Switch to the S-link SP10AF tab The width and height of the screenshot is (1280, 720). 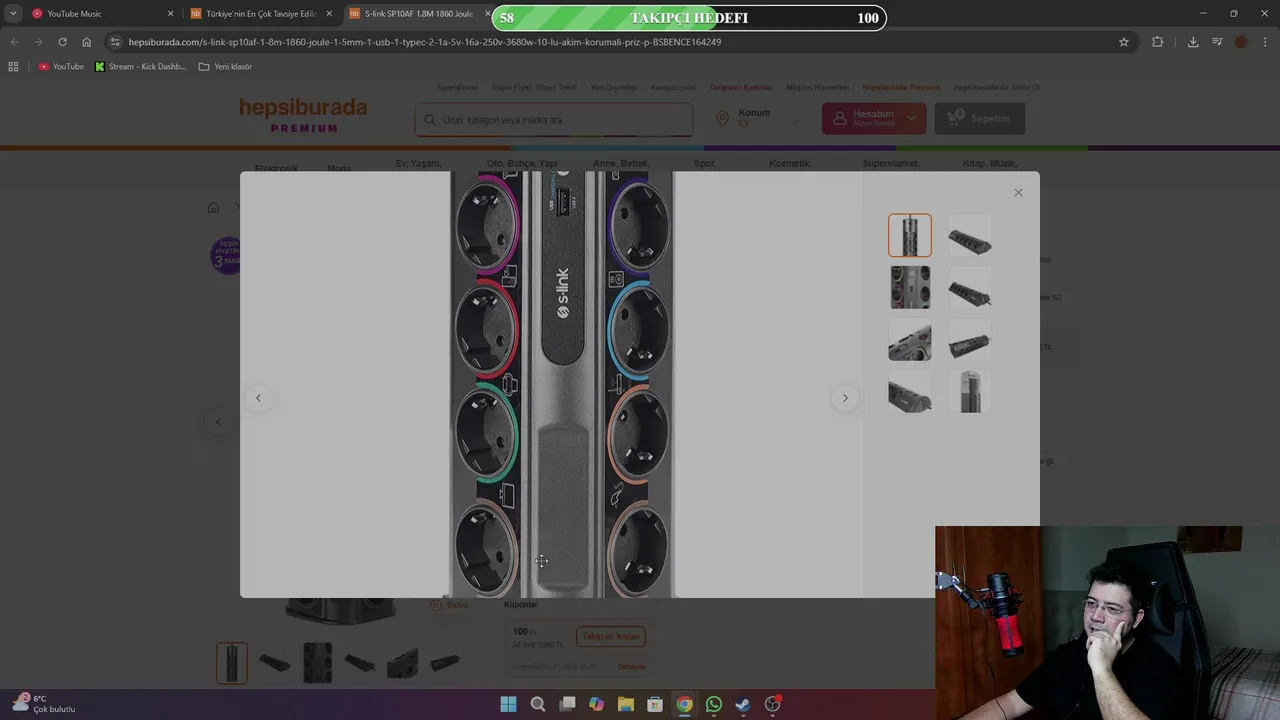pyautogui.click(x=420, y=14)
